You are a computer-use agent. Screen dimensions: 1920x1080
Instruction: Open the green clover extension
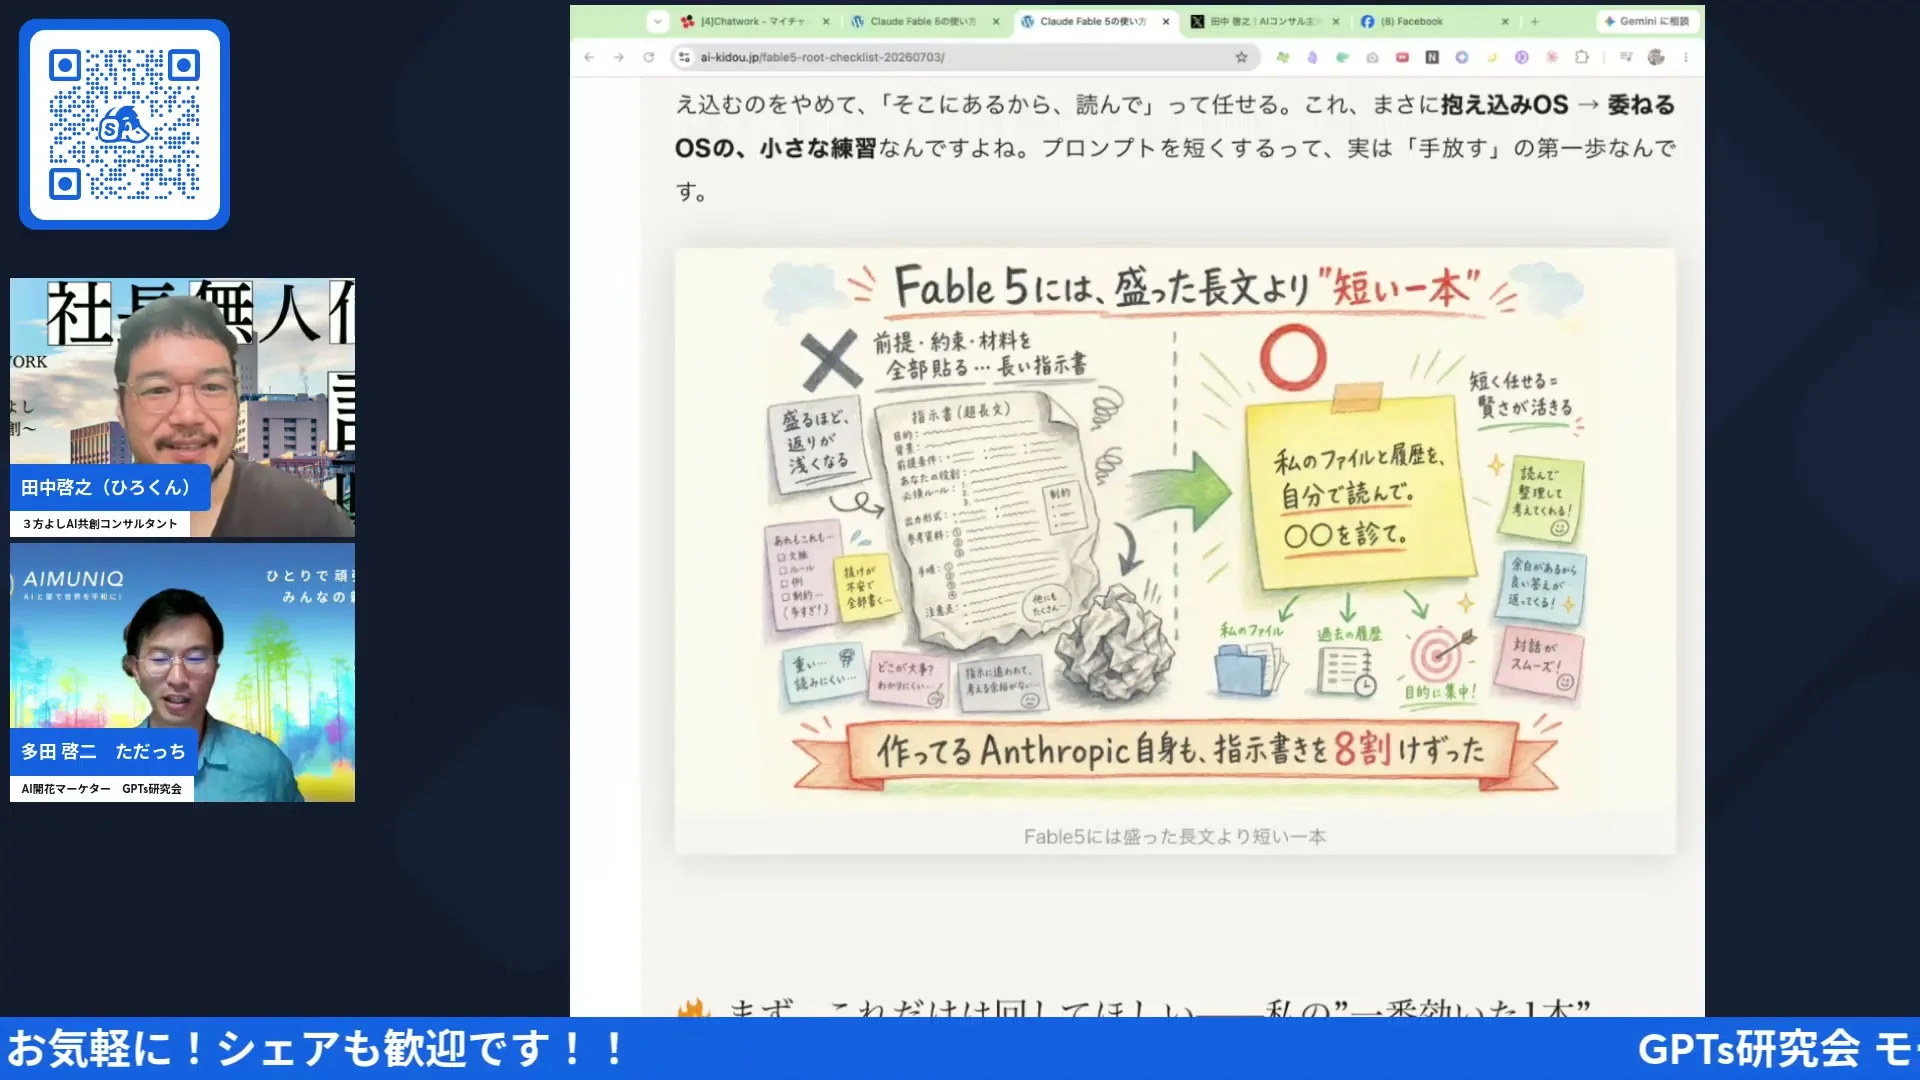coord(1283,57)
